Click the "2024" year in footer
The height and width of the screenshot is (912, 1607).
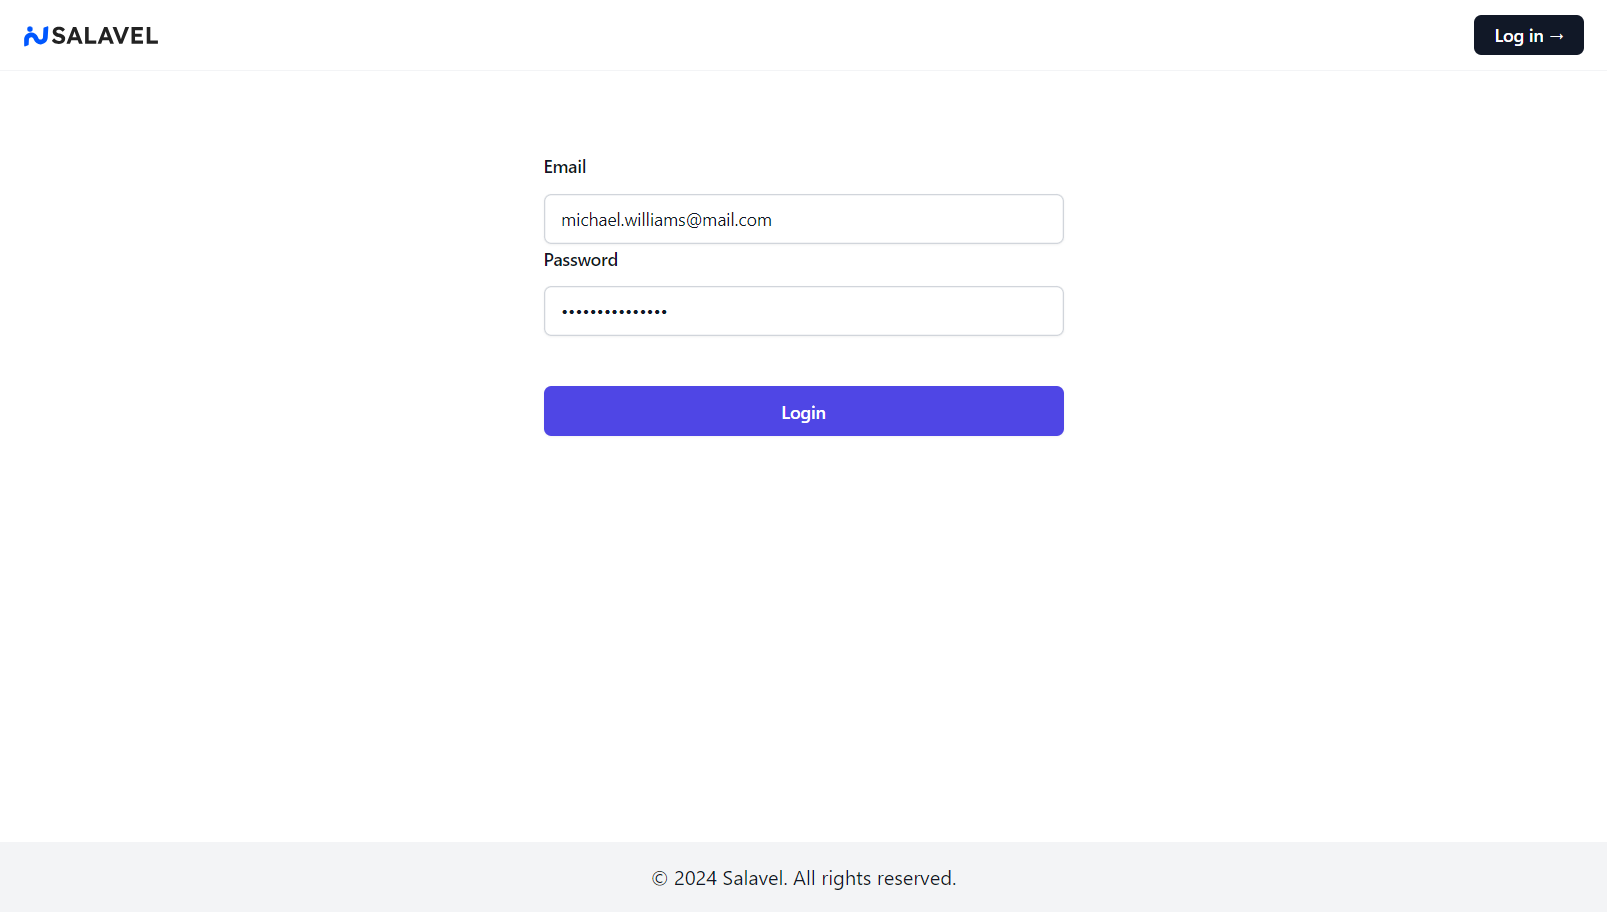click(695, 878)
